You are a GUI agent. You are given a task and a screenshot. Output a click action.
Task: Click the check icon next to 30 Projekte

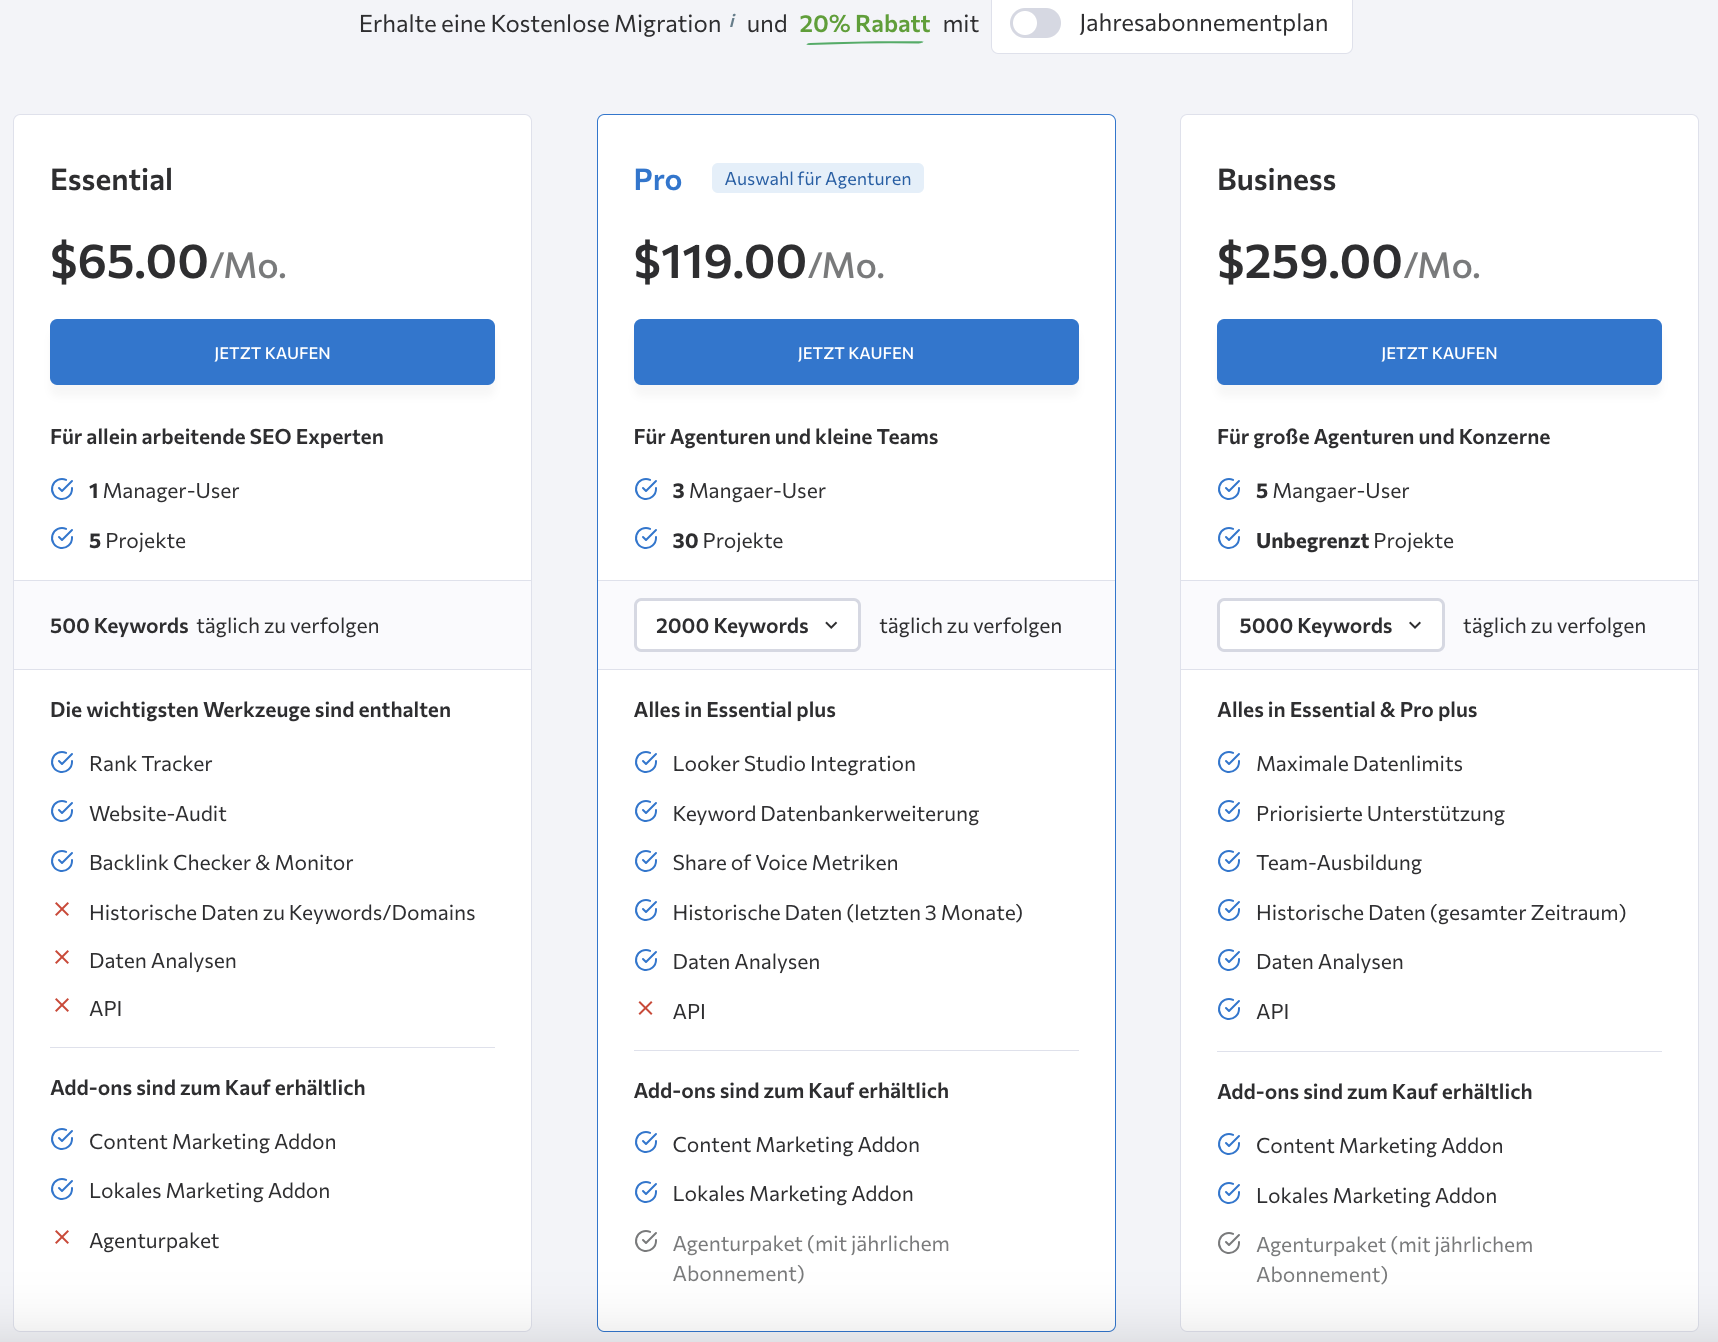(646, 539)
